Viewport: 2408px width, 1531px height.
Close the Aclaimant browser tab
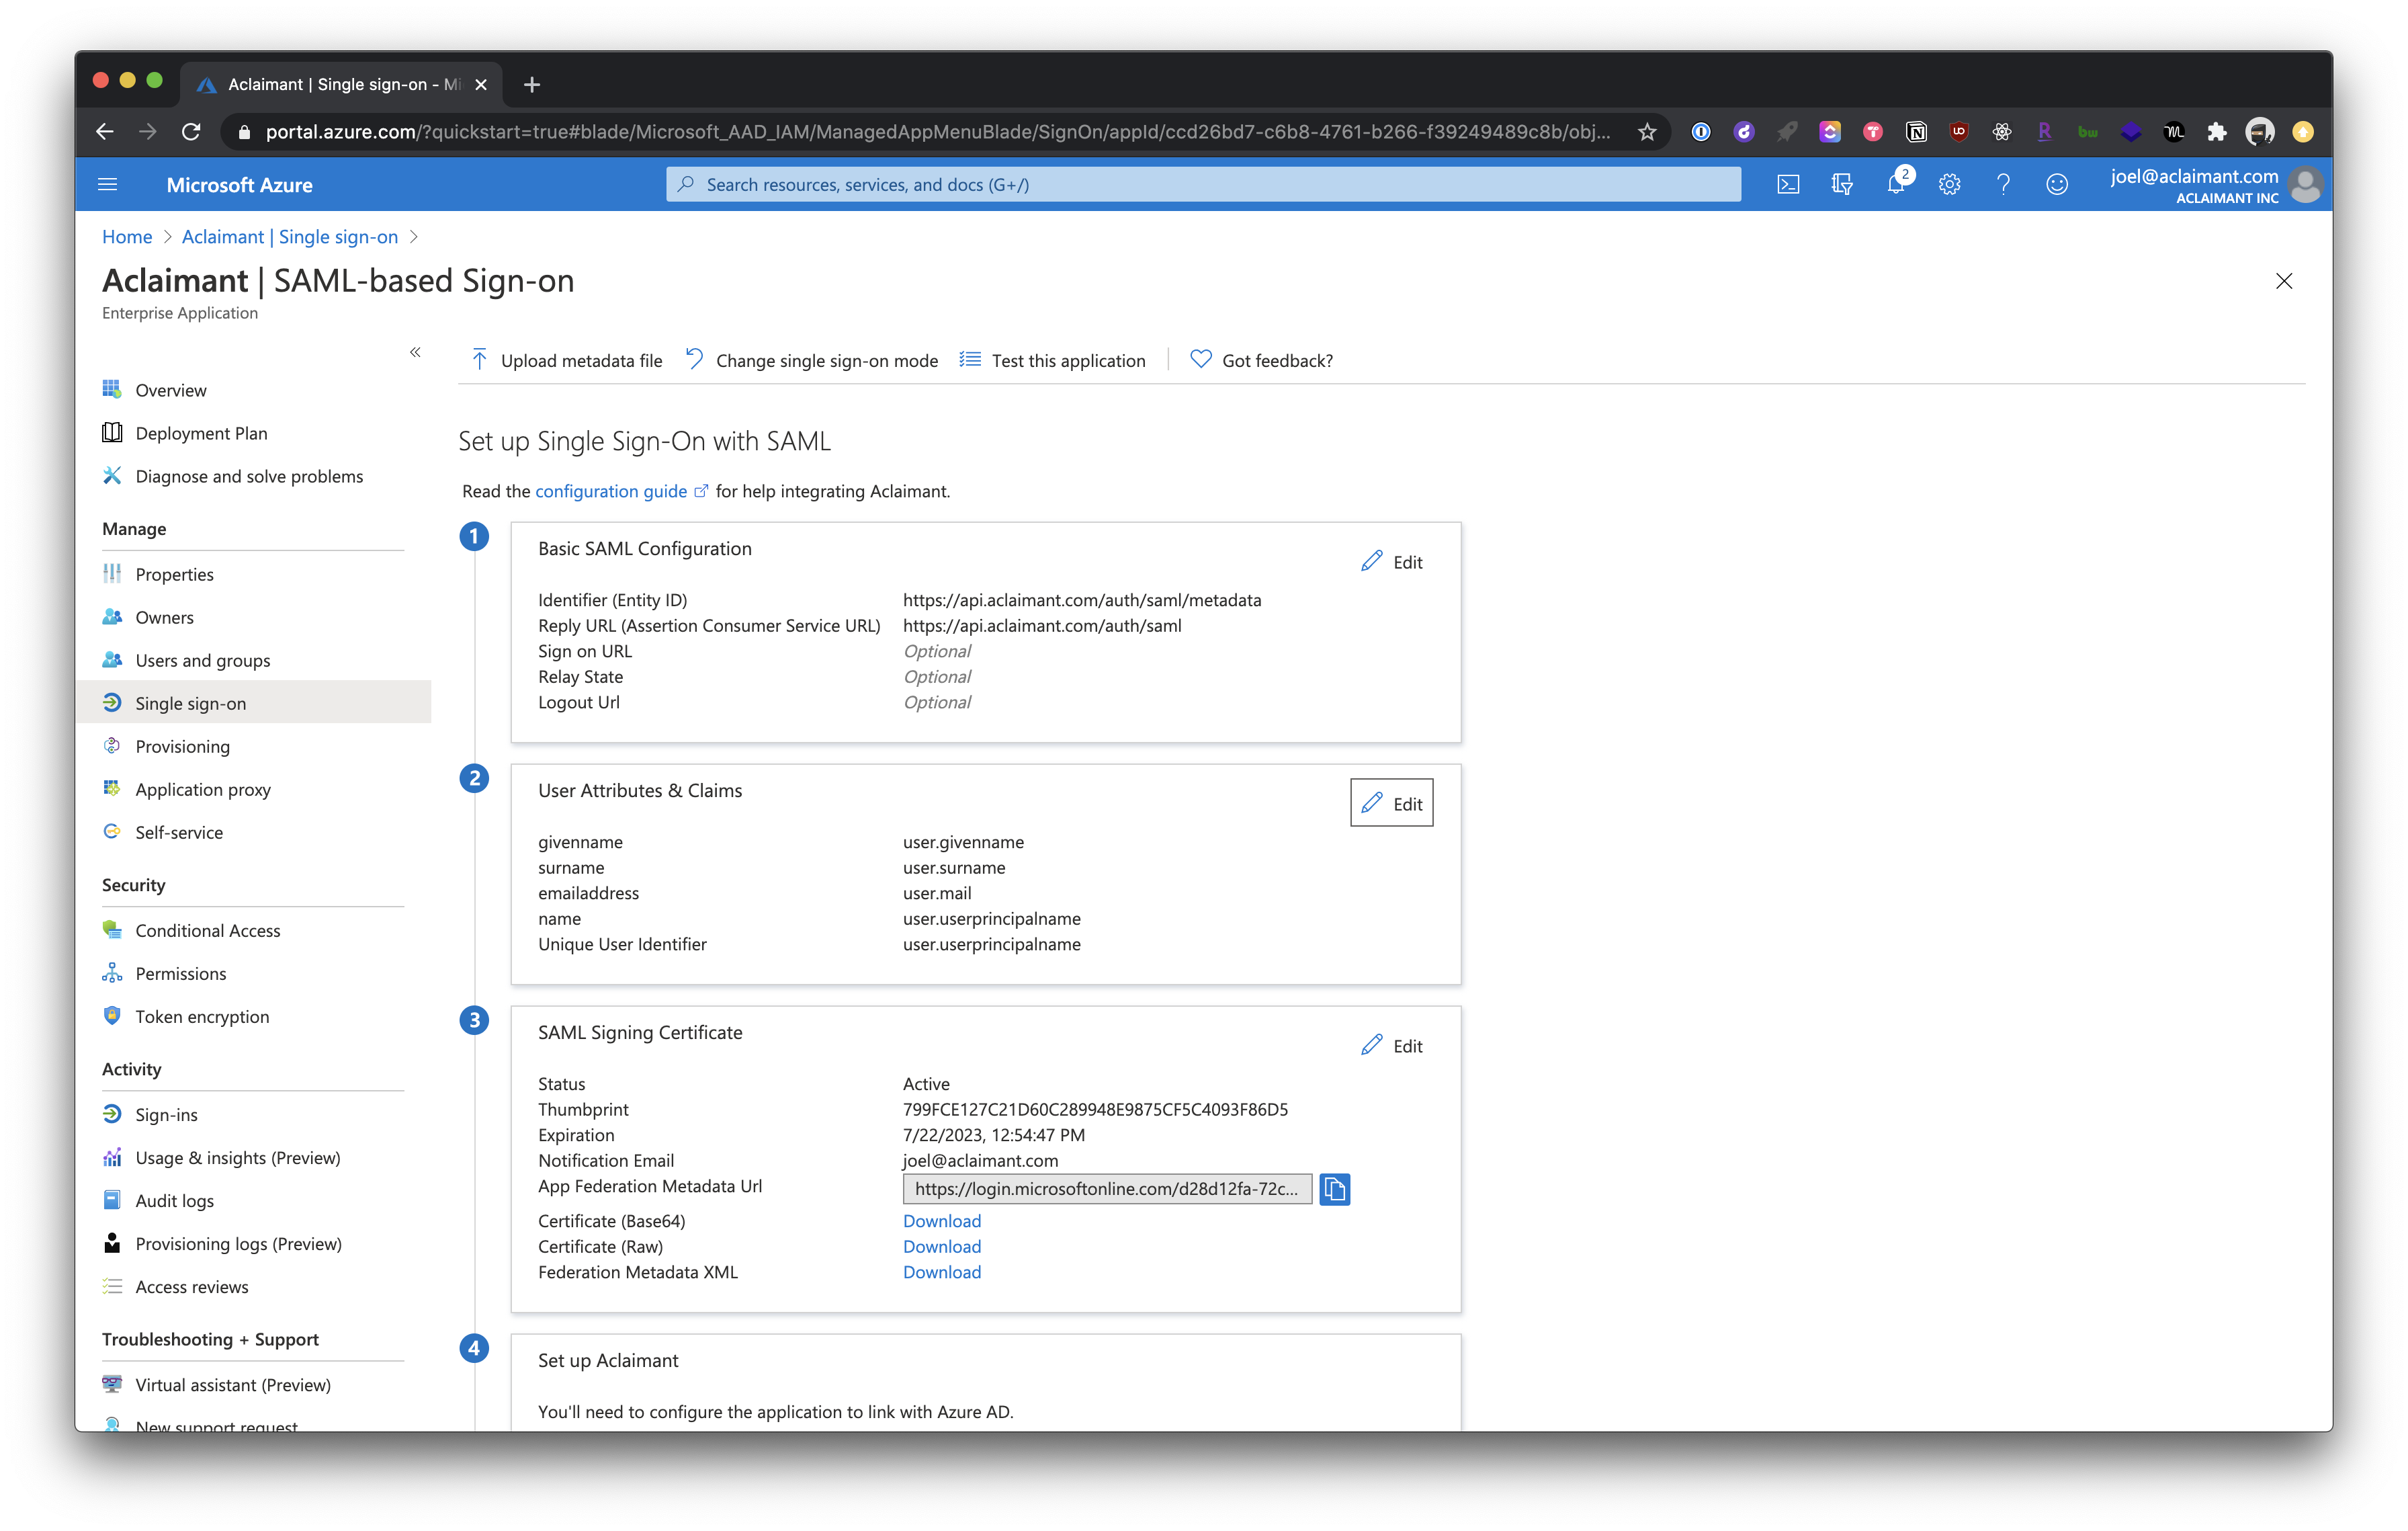(x=481, y=84)
